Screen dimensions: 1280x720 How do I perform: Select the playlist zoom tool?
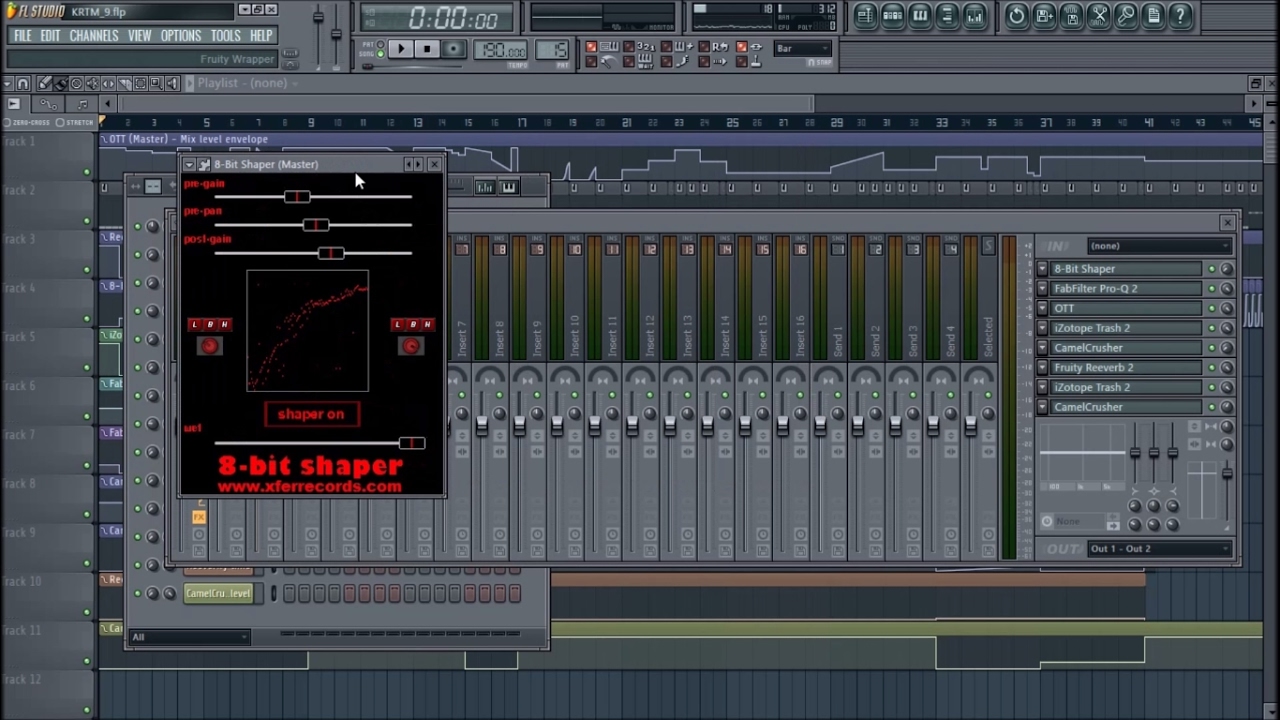pos(156,83)
